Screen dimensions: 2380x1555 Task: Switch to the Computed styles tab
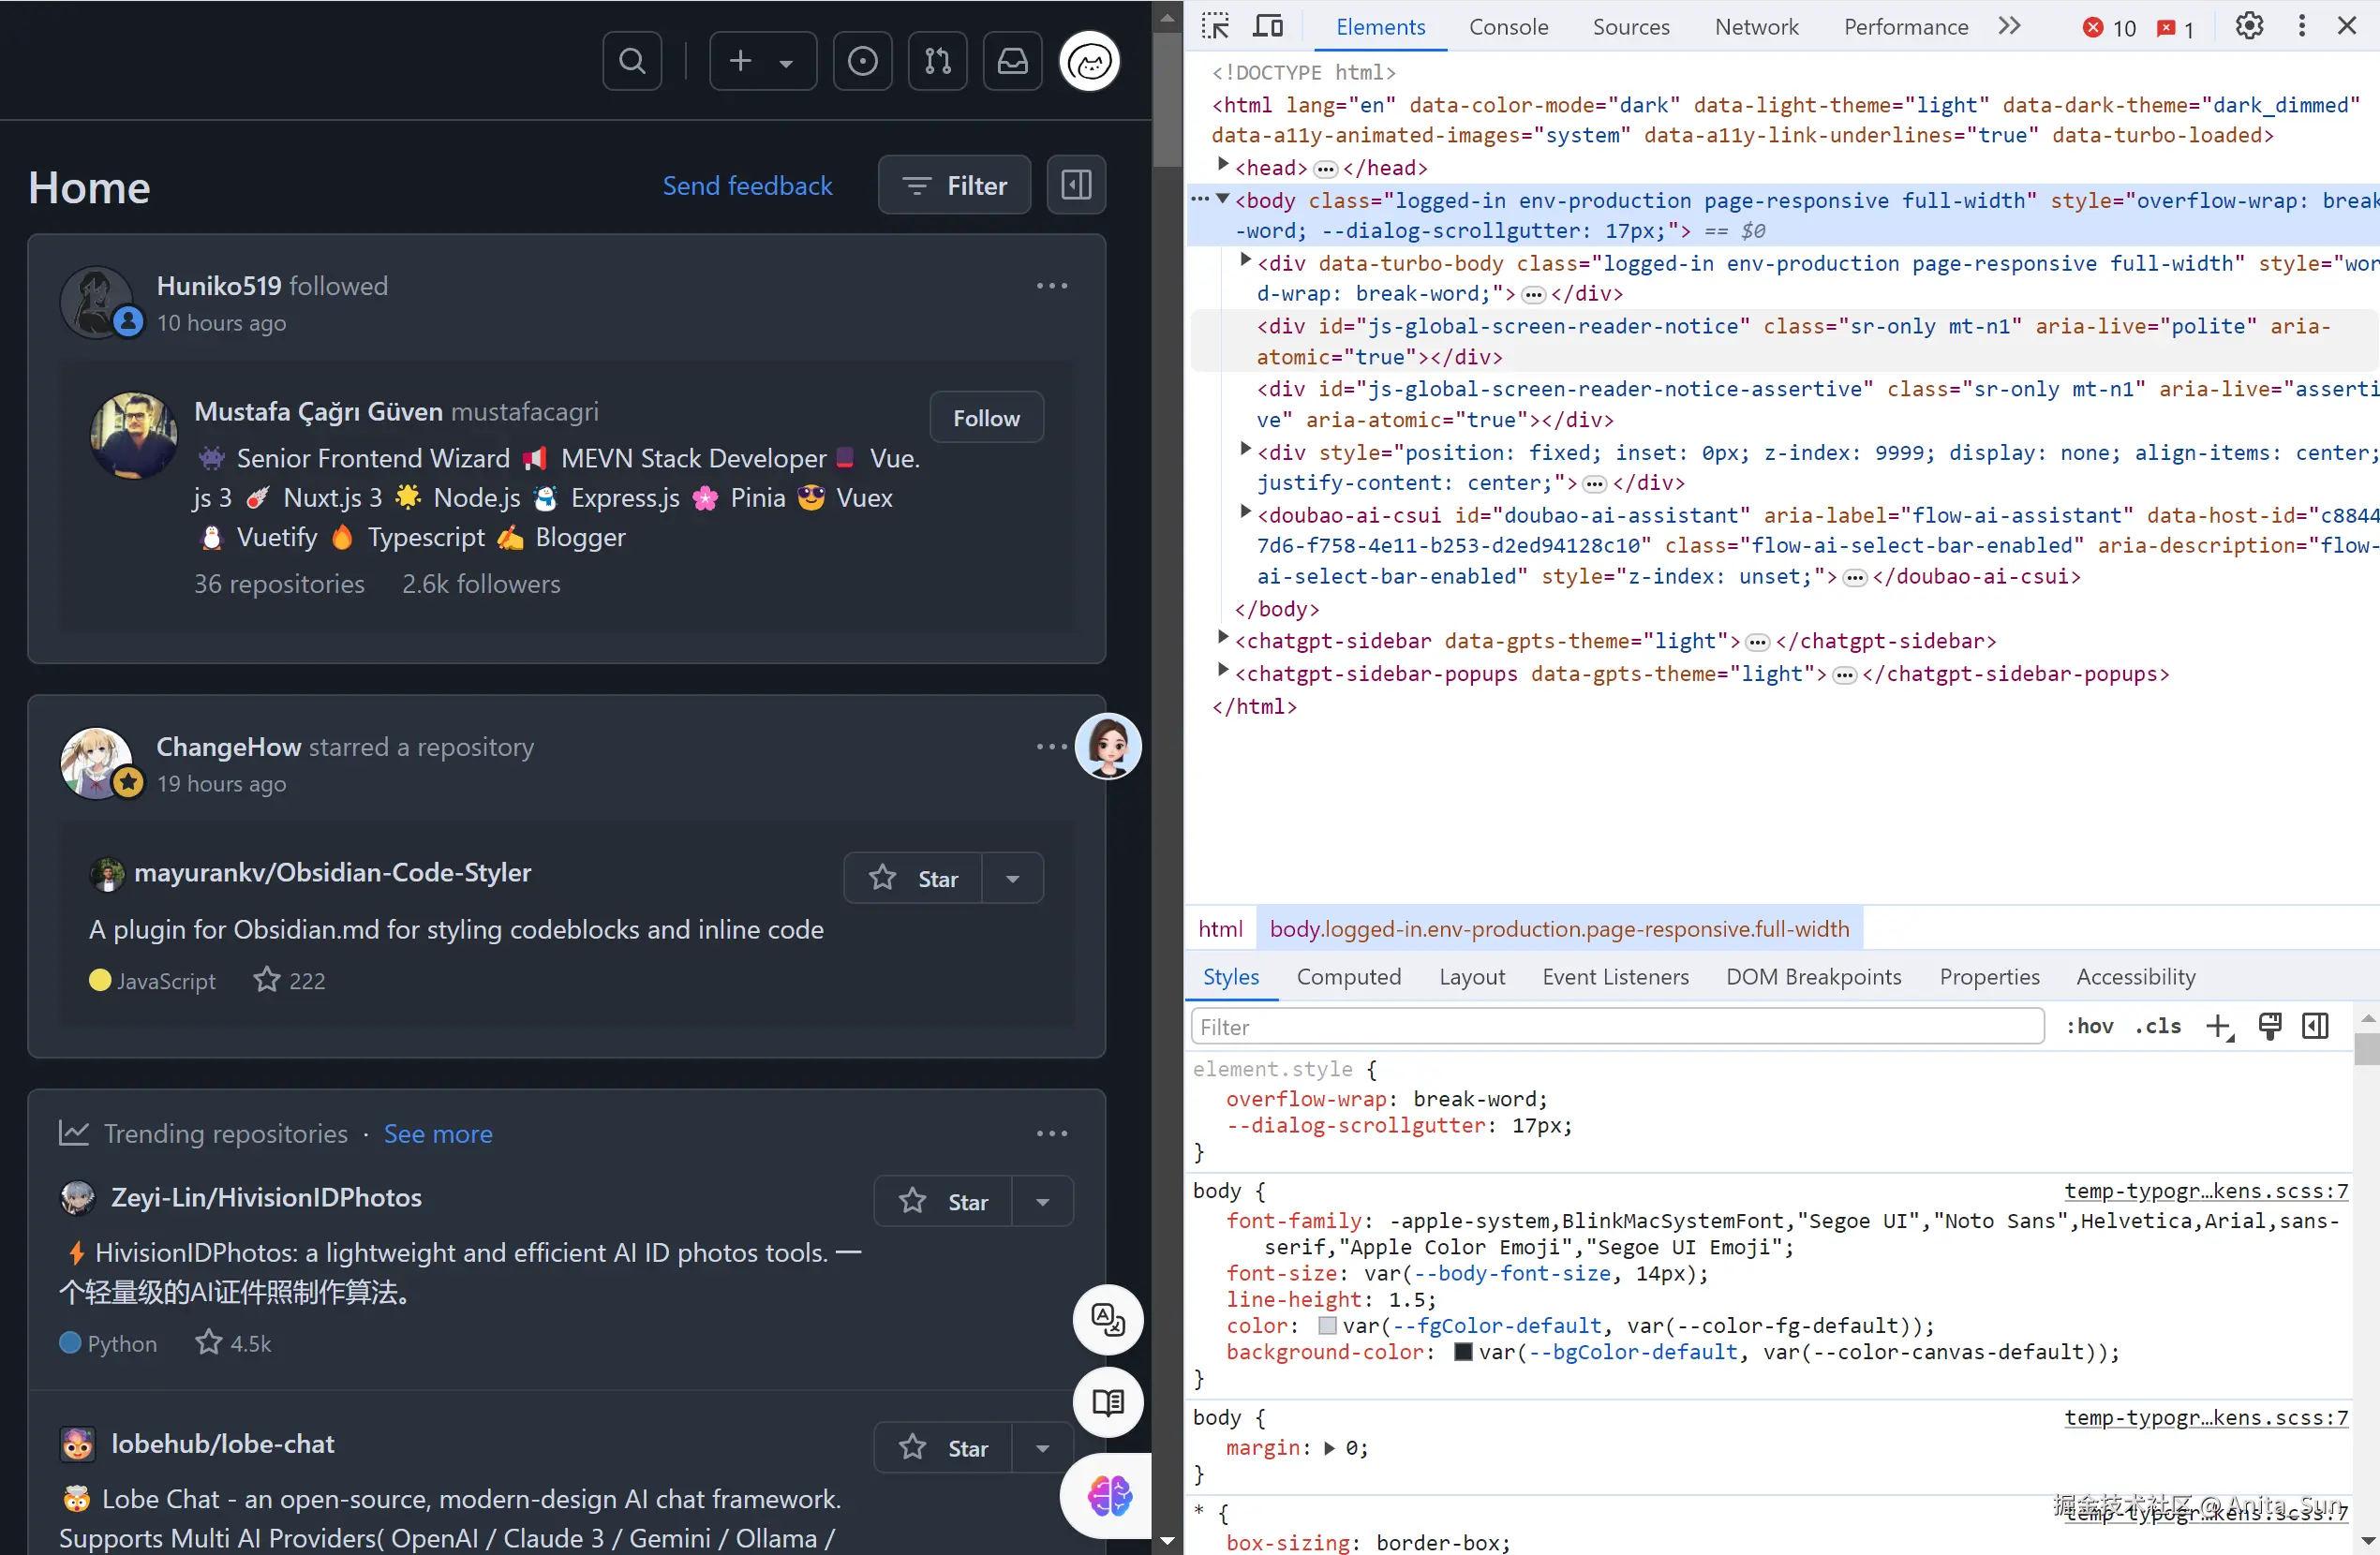(x=1348, y=977)
